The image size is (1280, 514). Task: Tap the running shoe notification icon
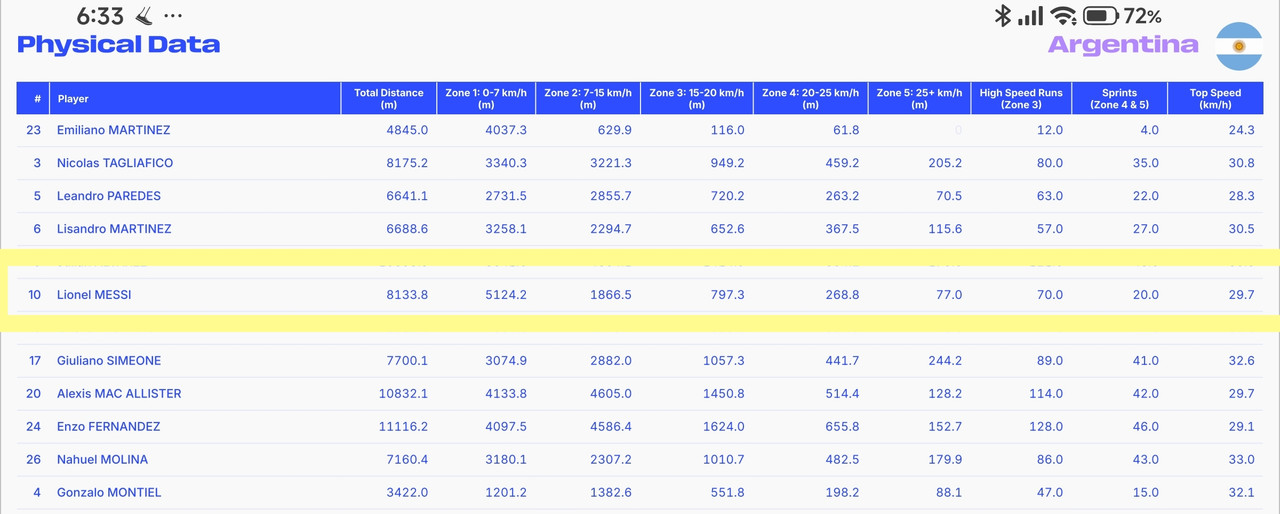point(143,16)
